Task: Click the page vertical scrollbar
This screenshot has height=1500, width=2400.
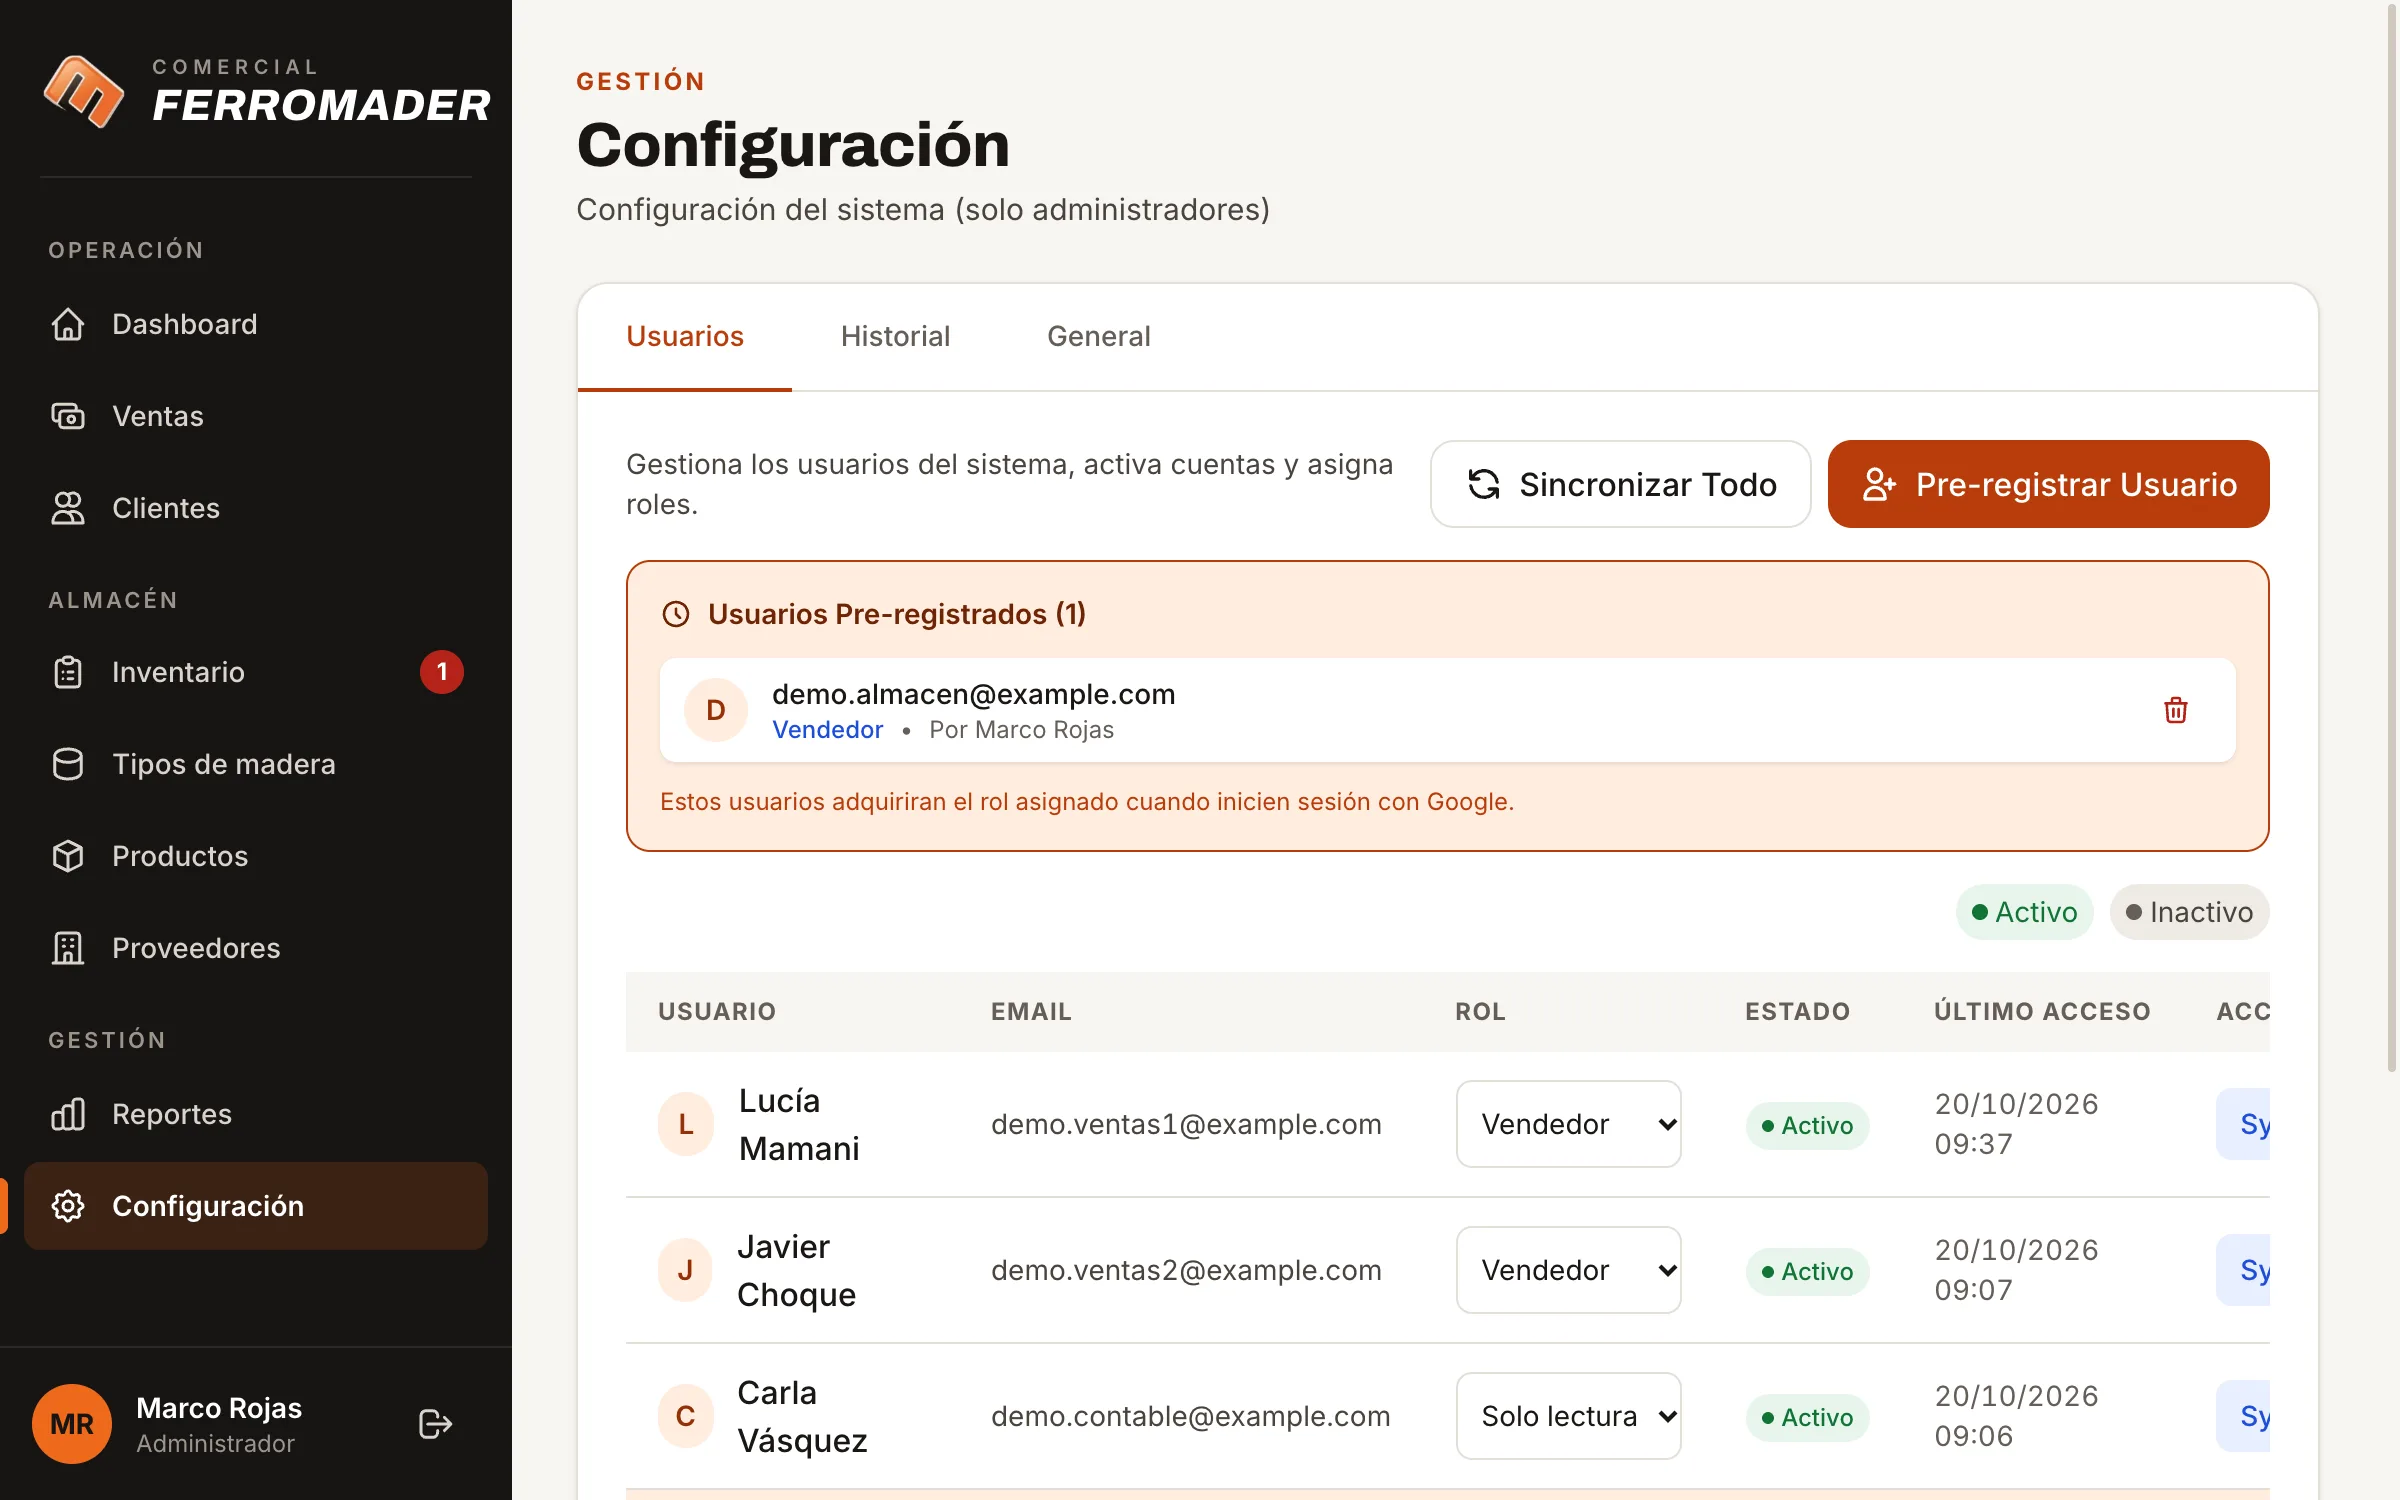Action: (2392, 540)
